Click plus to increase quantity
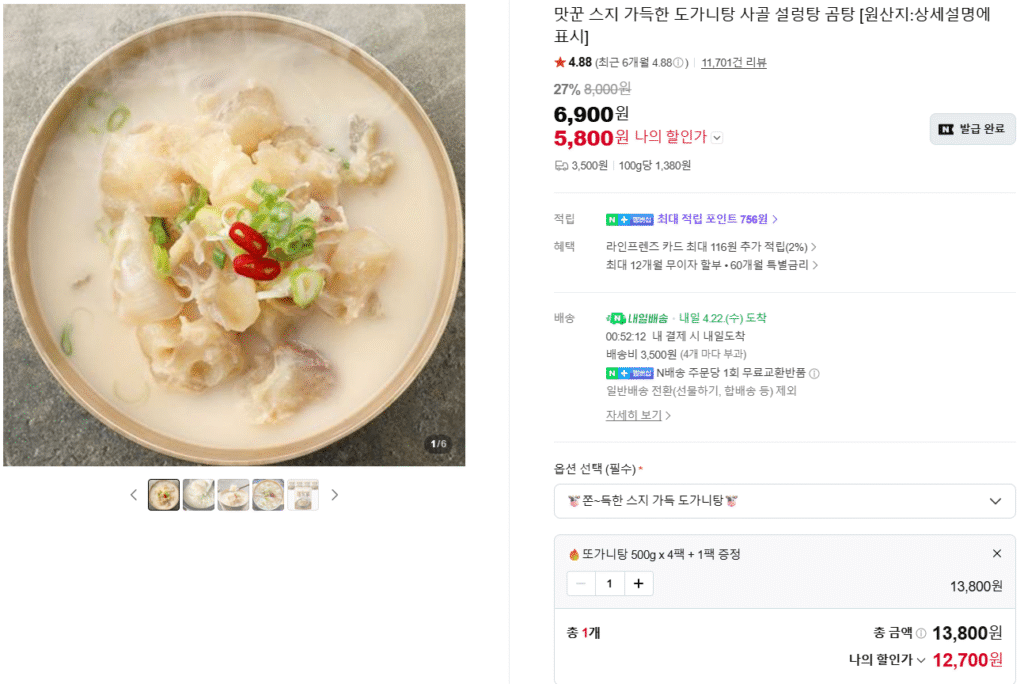The height and width of the screenshot is (684, 1024). coord(639,583)
